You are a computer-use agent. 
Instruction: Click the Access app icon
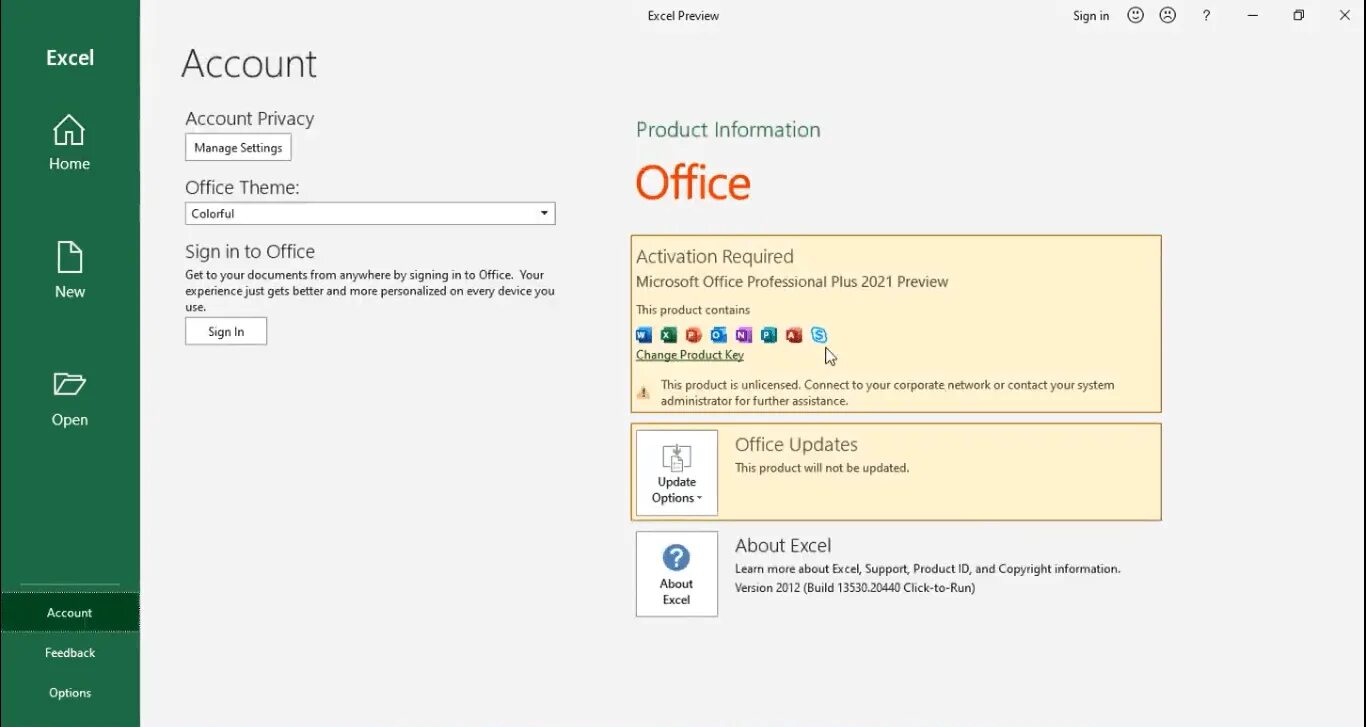coord(794,335)
